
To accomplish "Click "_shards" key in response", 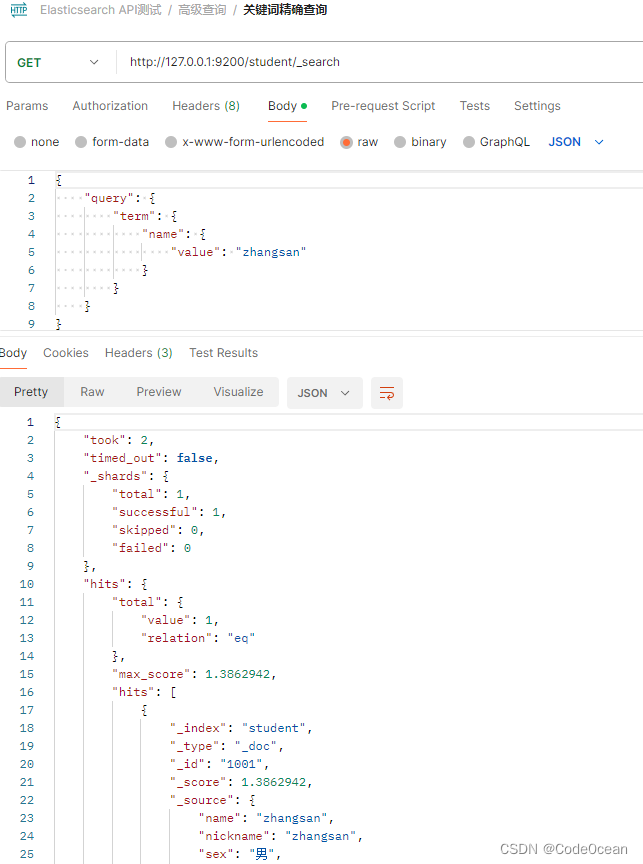I will 115,476.
